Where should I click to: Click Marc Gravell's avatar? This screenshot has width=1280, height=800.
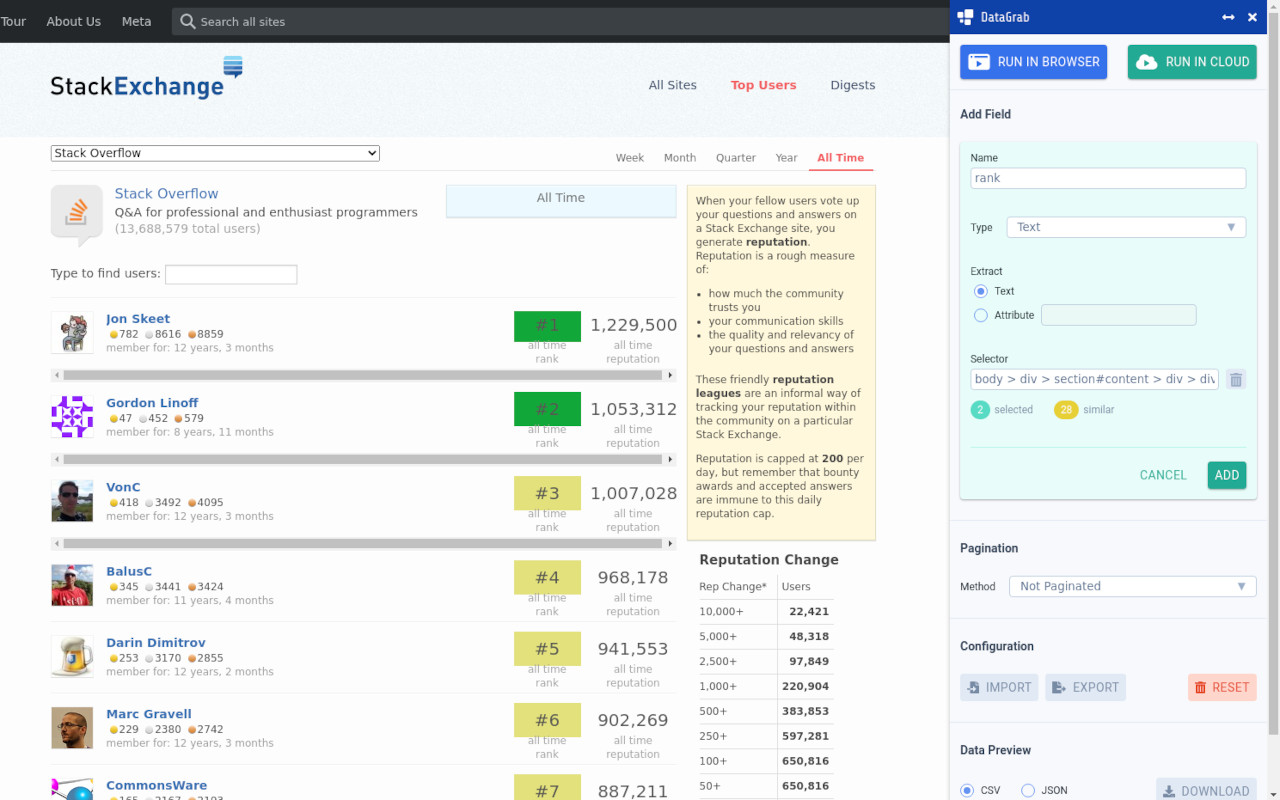tap(72, 727)
